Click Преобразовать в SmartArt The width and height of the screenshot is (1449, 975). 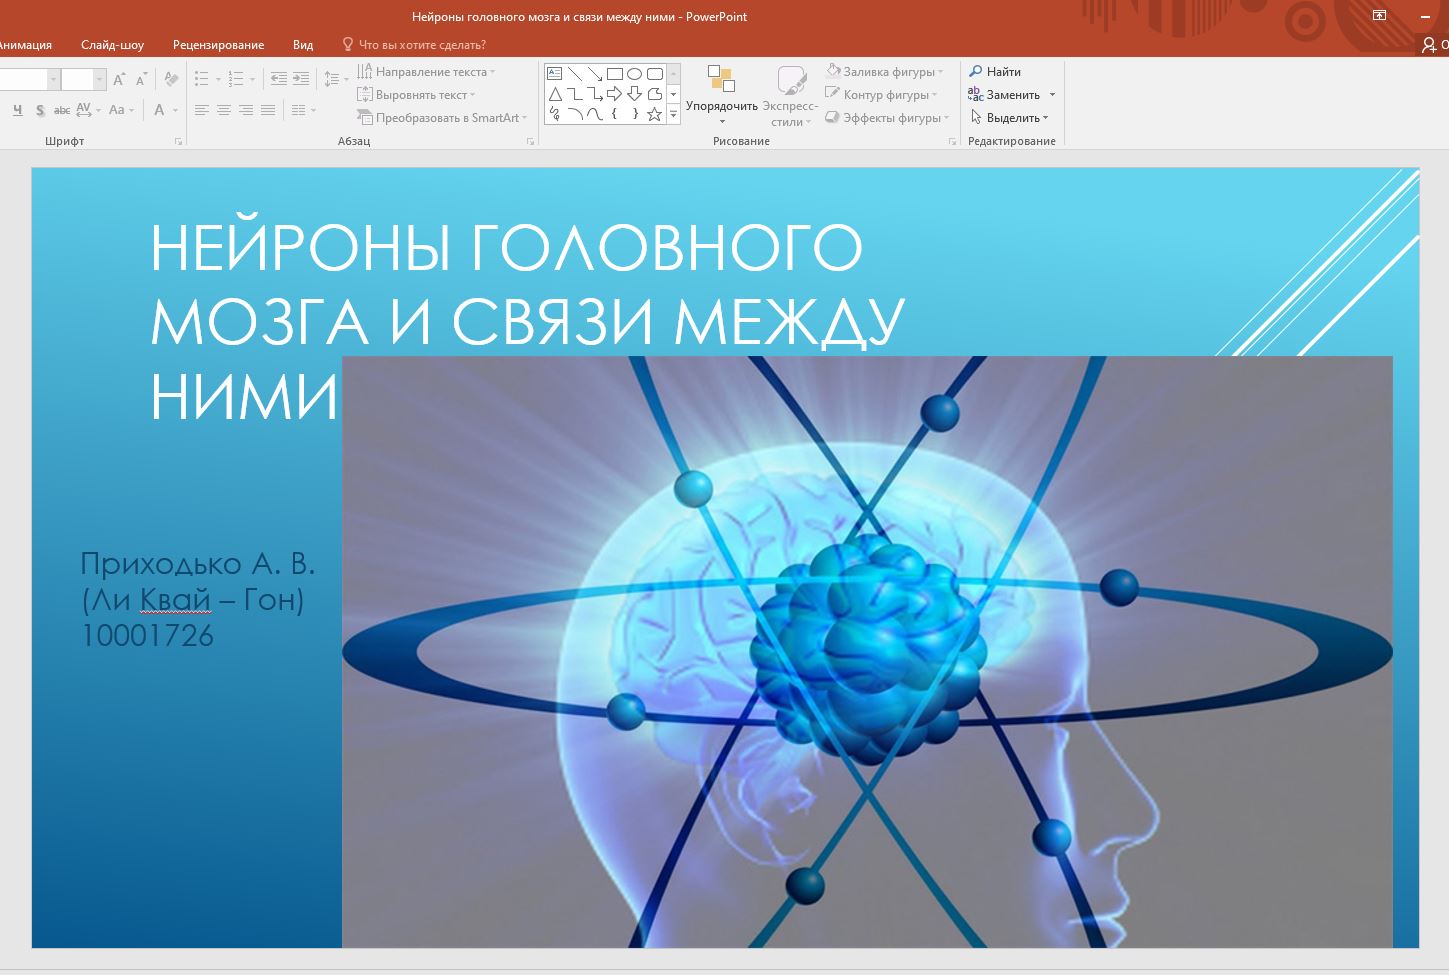[442, 118]
